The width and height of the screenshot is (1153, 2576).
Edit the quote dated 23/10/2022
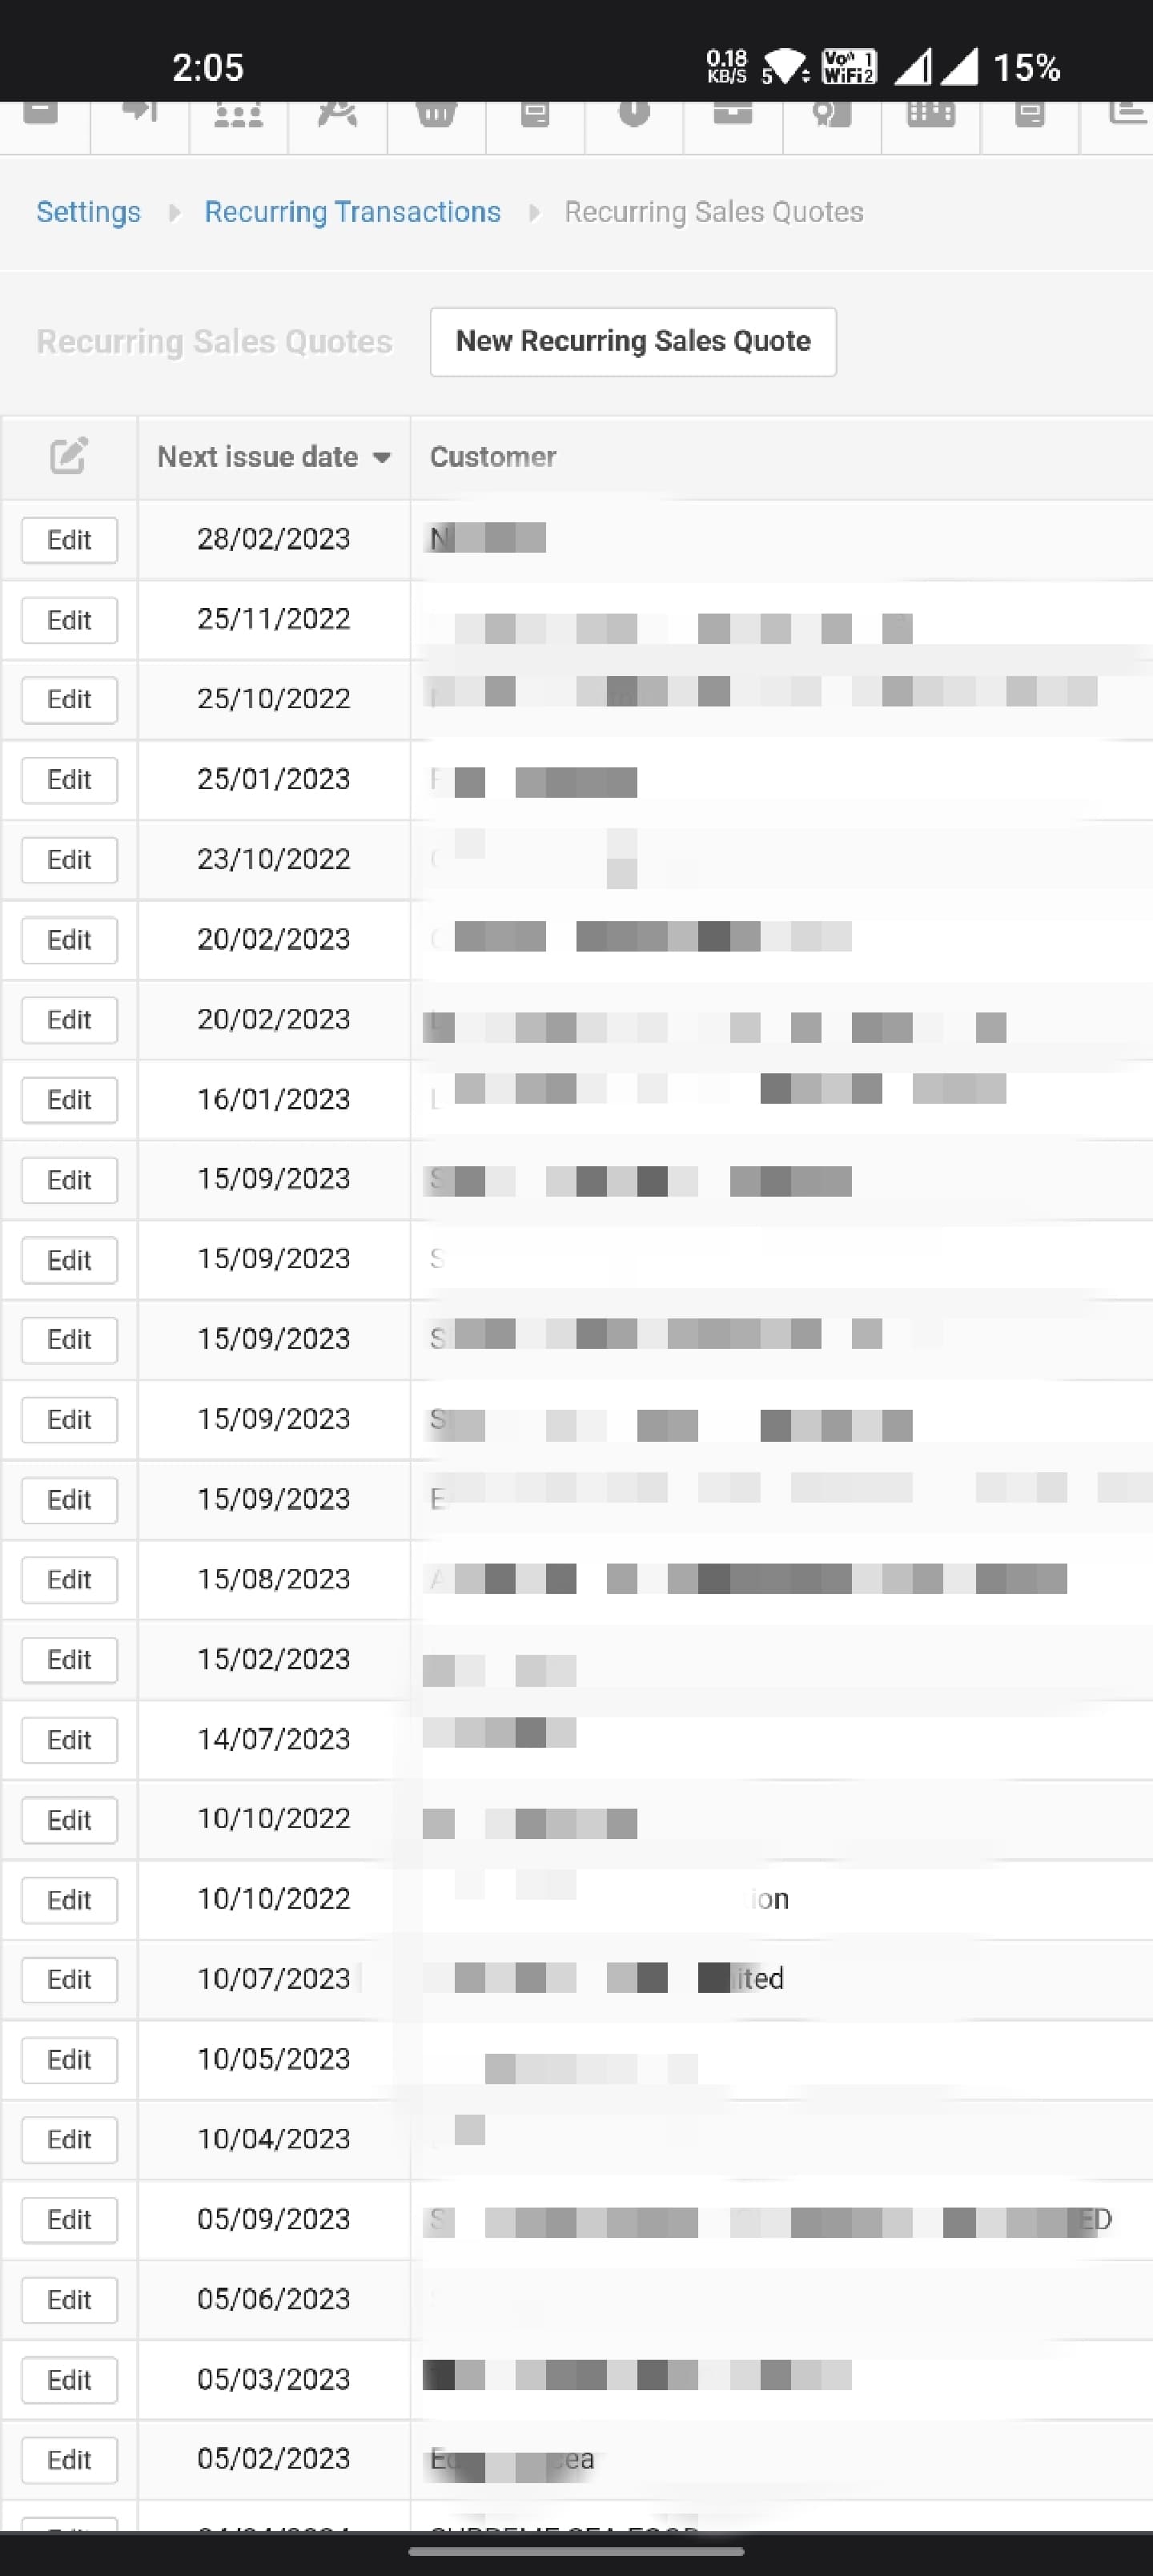[69, 860]
